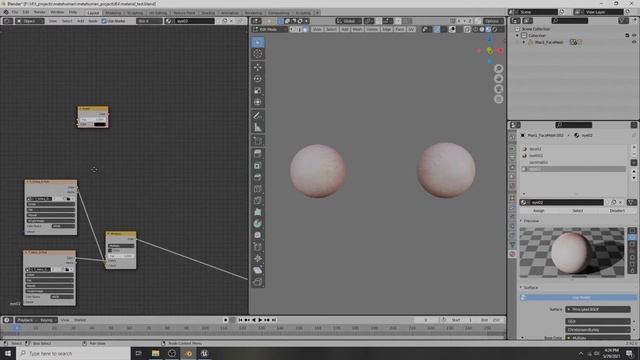Select the Extrude Region tool
Image resolution: width=640 pixels, height=360 pixels.
pyautogui.click(x=258, y=153)
